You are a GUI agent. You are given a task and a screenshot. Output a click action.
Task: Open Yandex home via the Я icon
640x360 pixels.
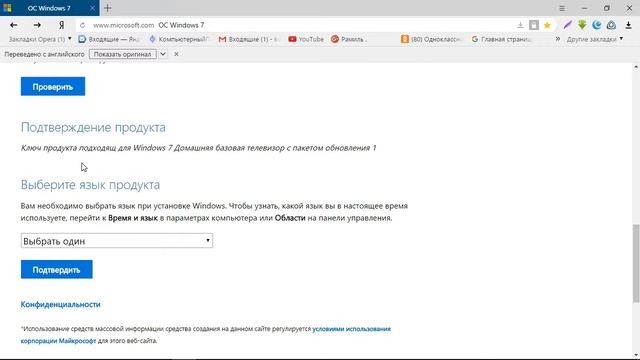(x=62, y=25)
